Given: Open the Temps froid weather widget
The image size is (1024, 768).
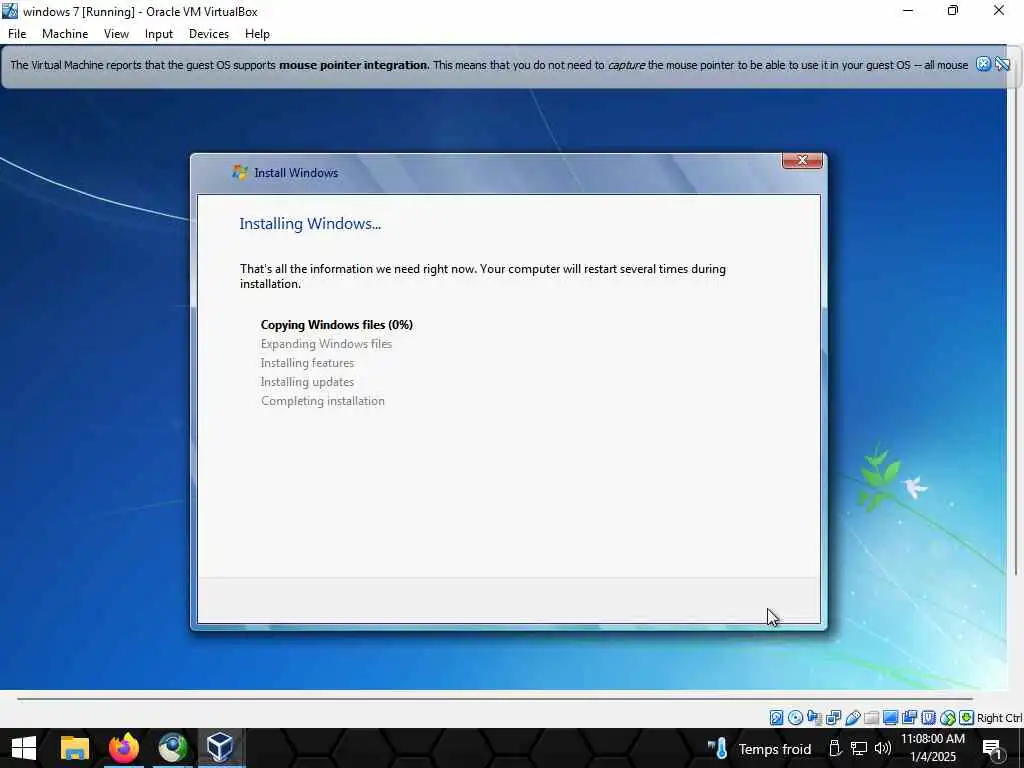Looking at the screenshot, I should coord(760,748).
